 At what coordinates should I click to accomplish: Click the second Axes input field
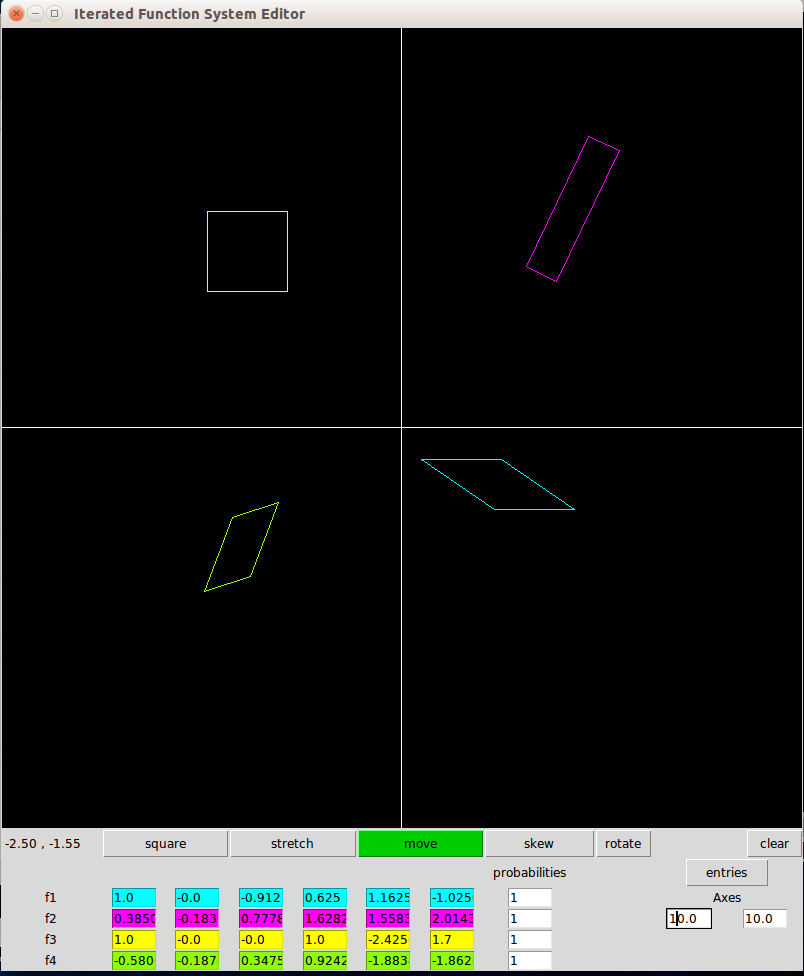click(x=764, y=918)
